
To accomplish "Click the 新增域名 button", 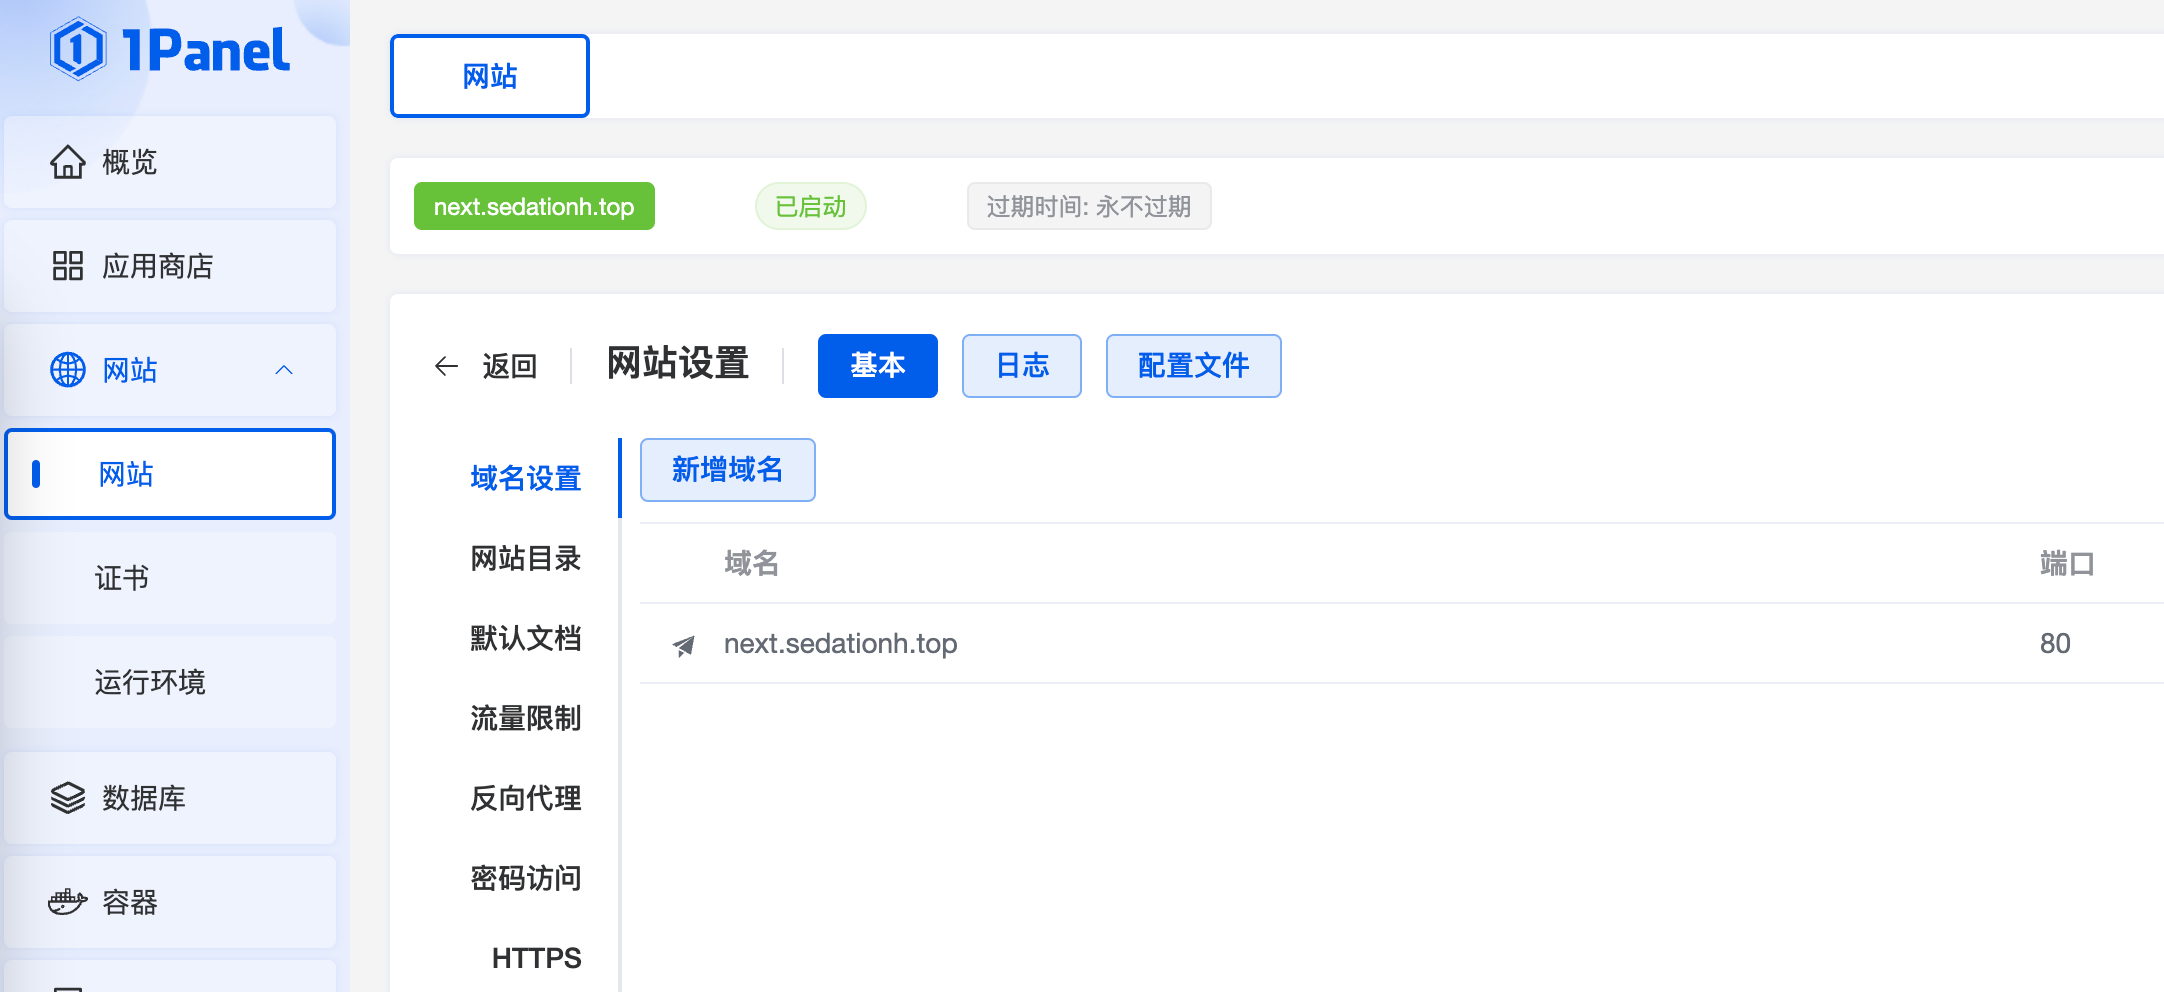I will tap(727, 470).
